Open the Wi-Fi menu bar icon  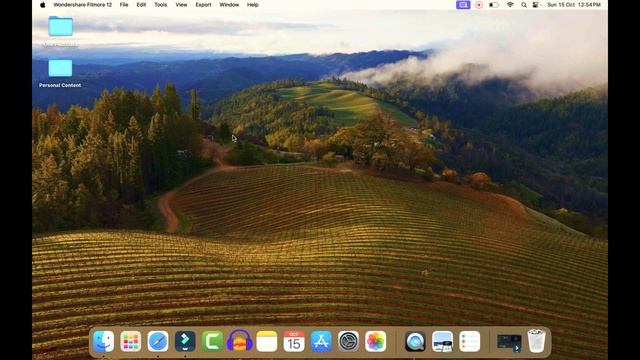[510, 5]
